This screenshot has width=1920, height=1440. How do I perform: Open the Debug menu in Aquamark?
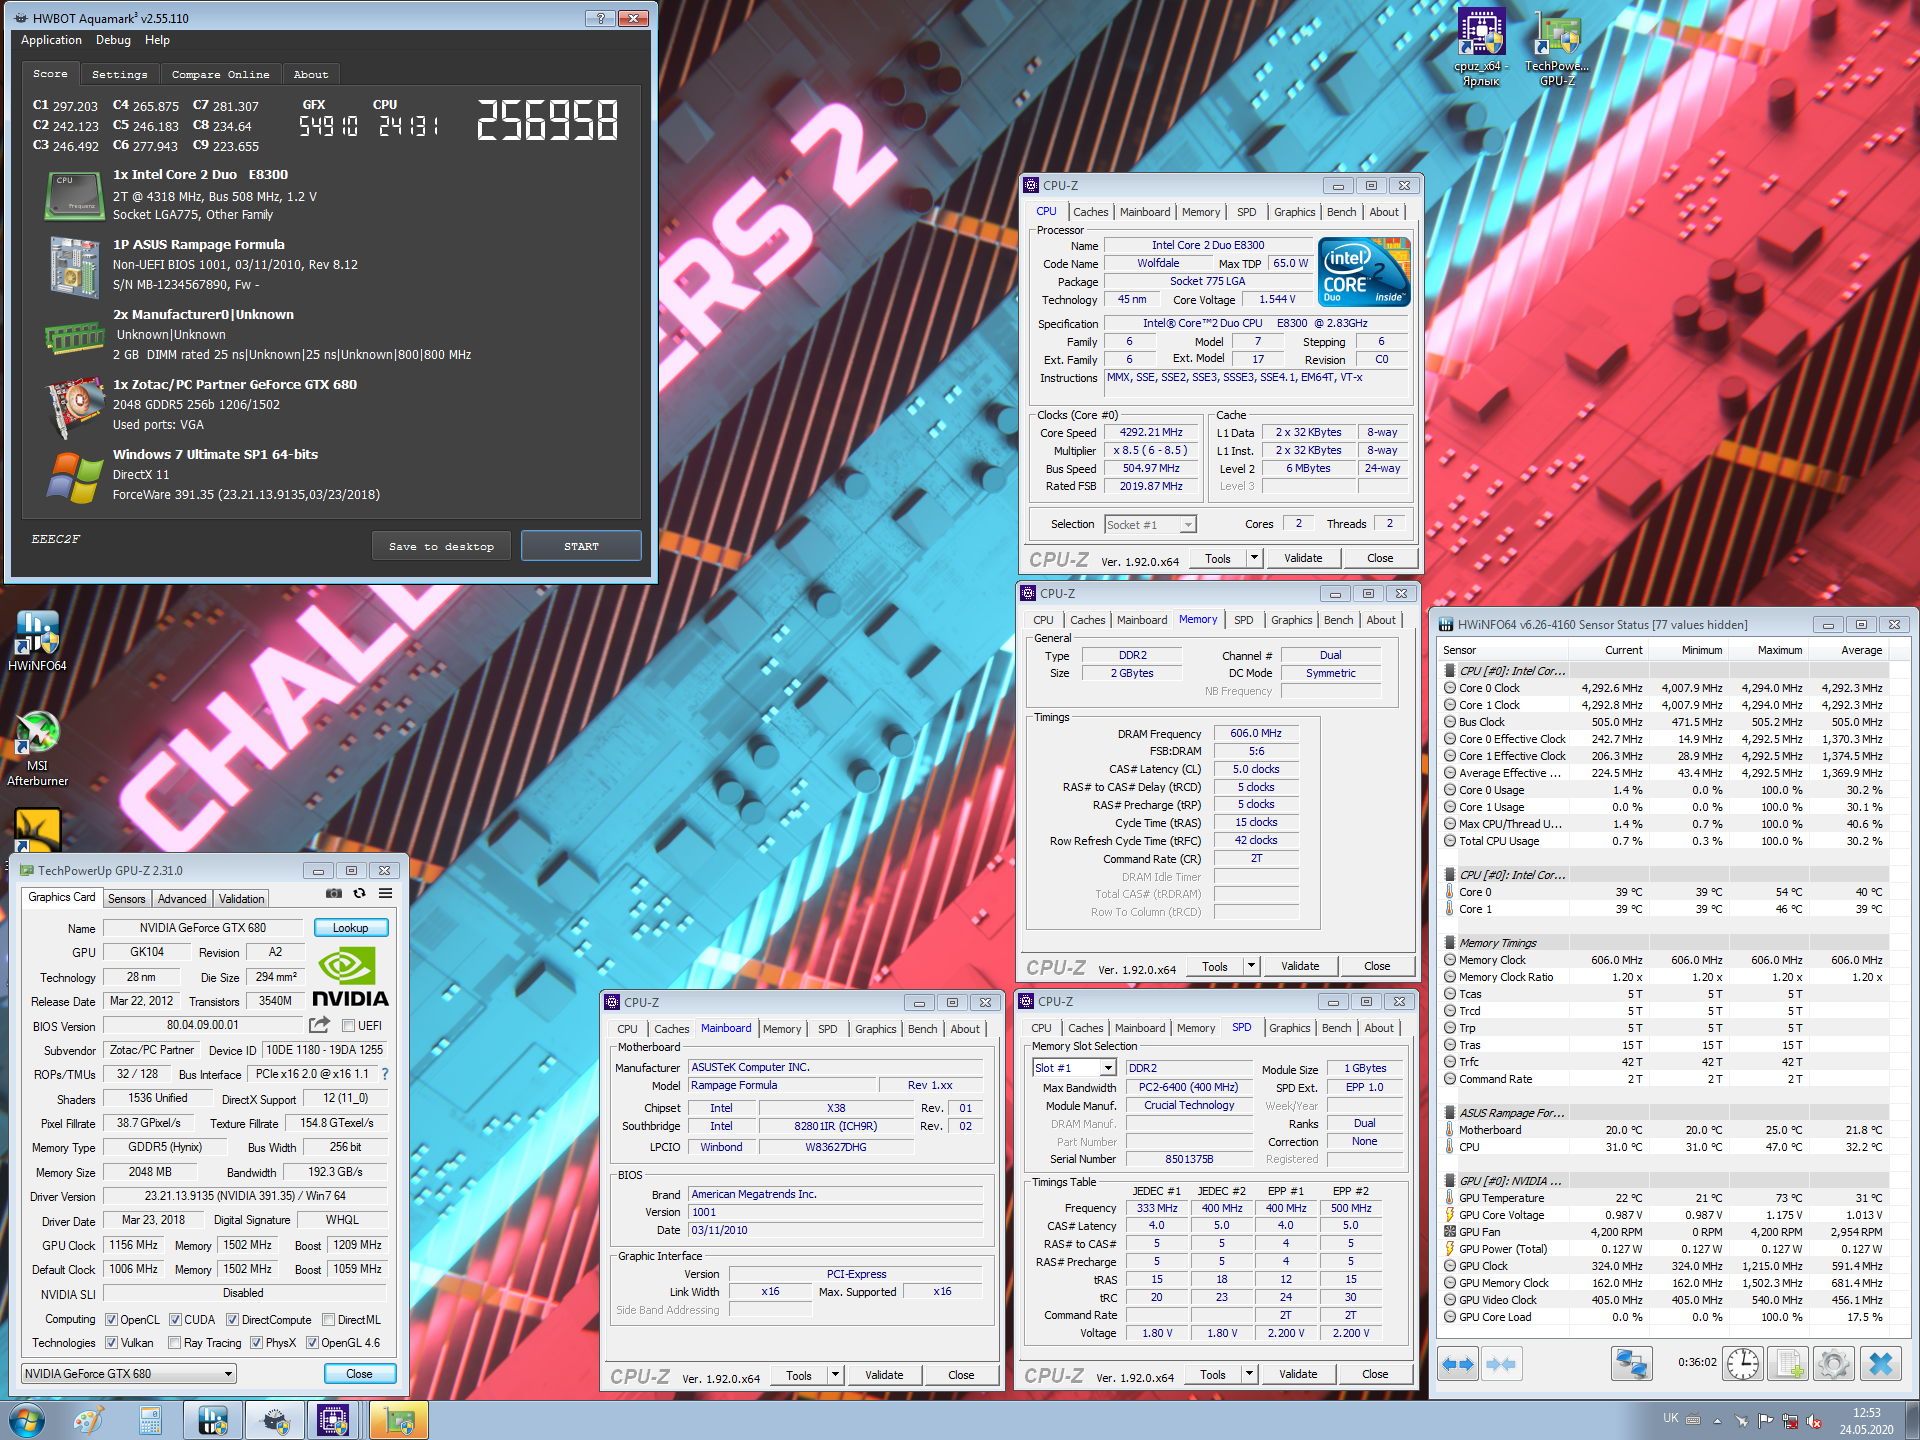[x=113, y=40]
